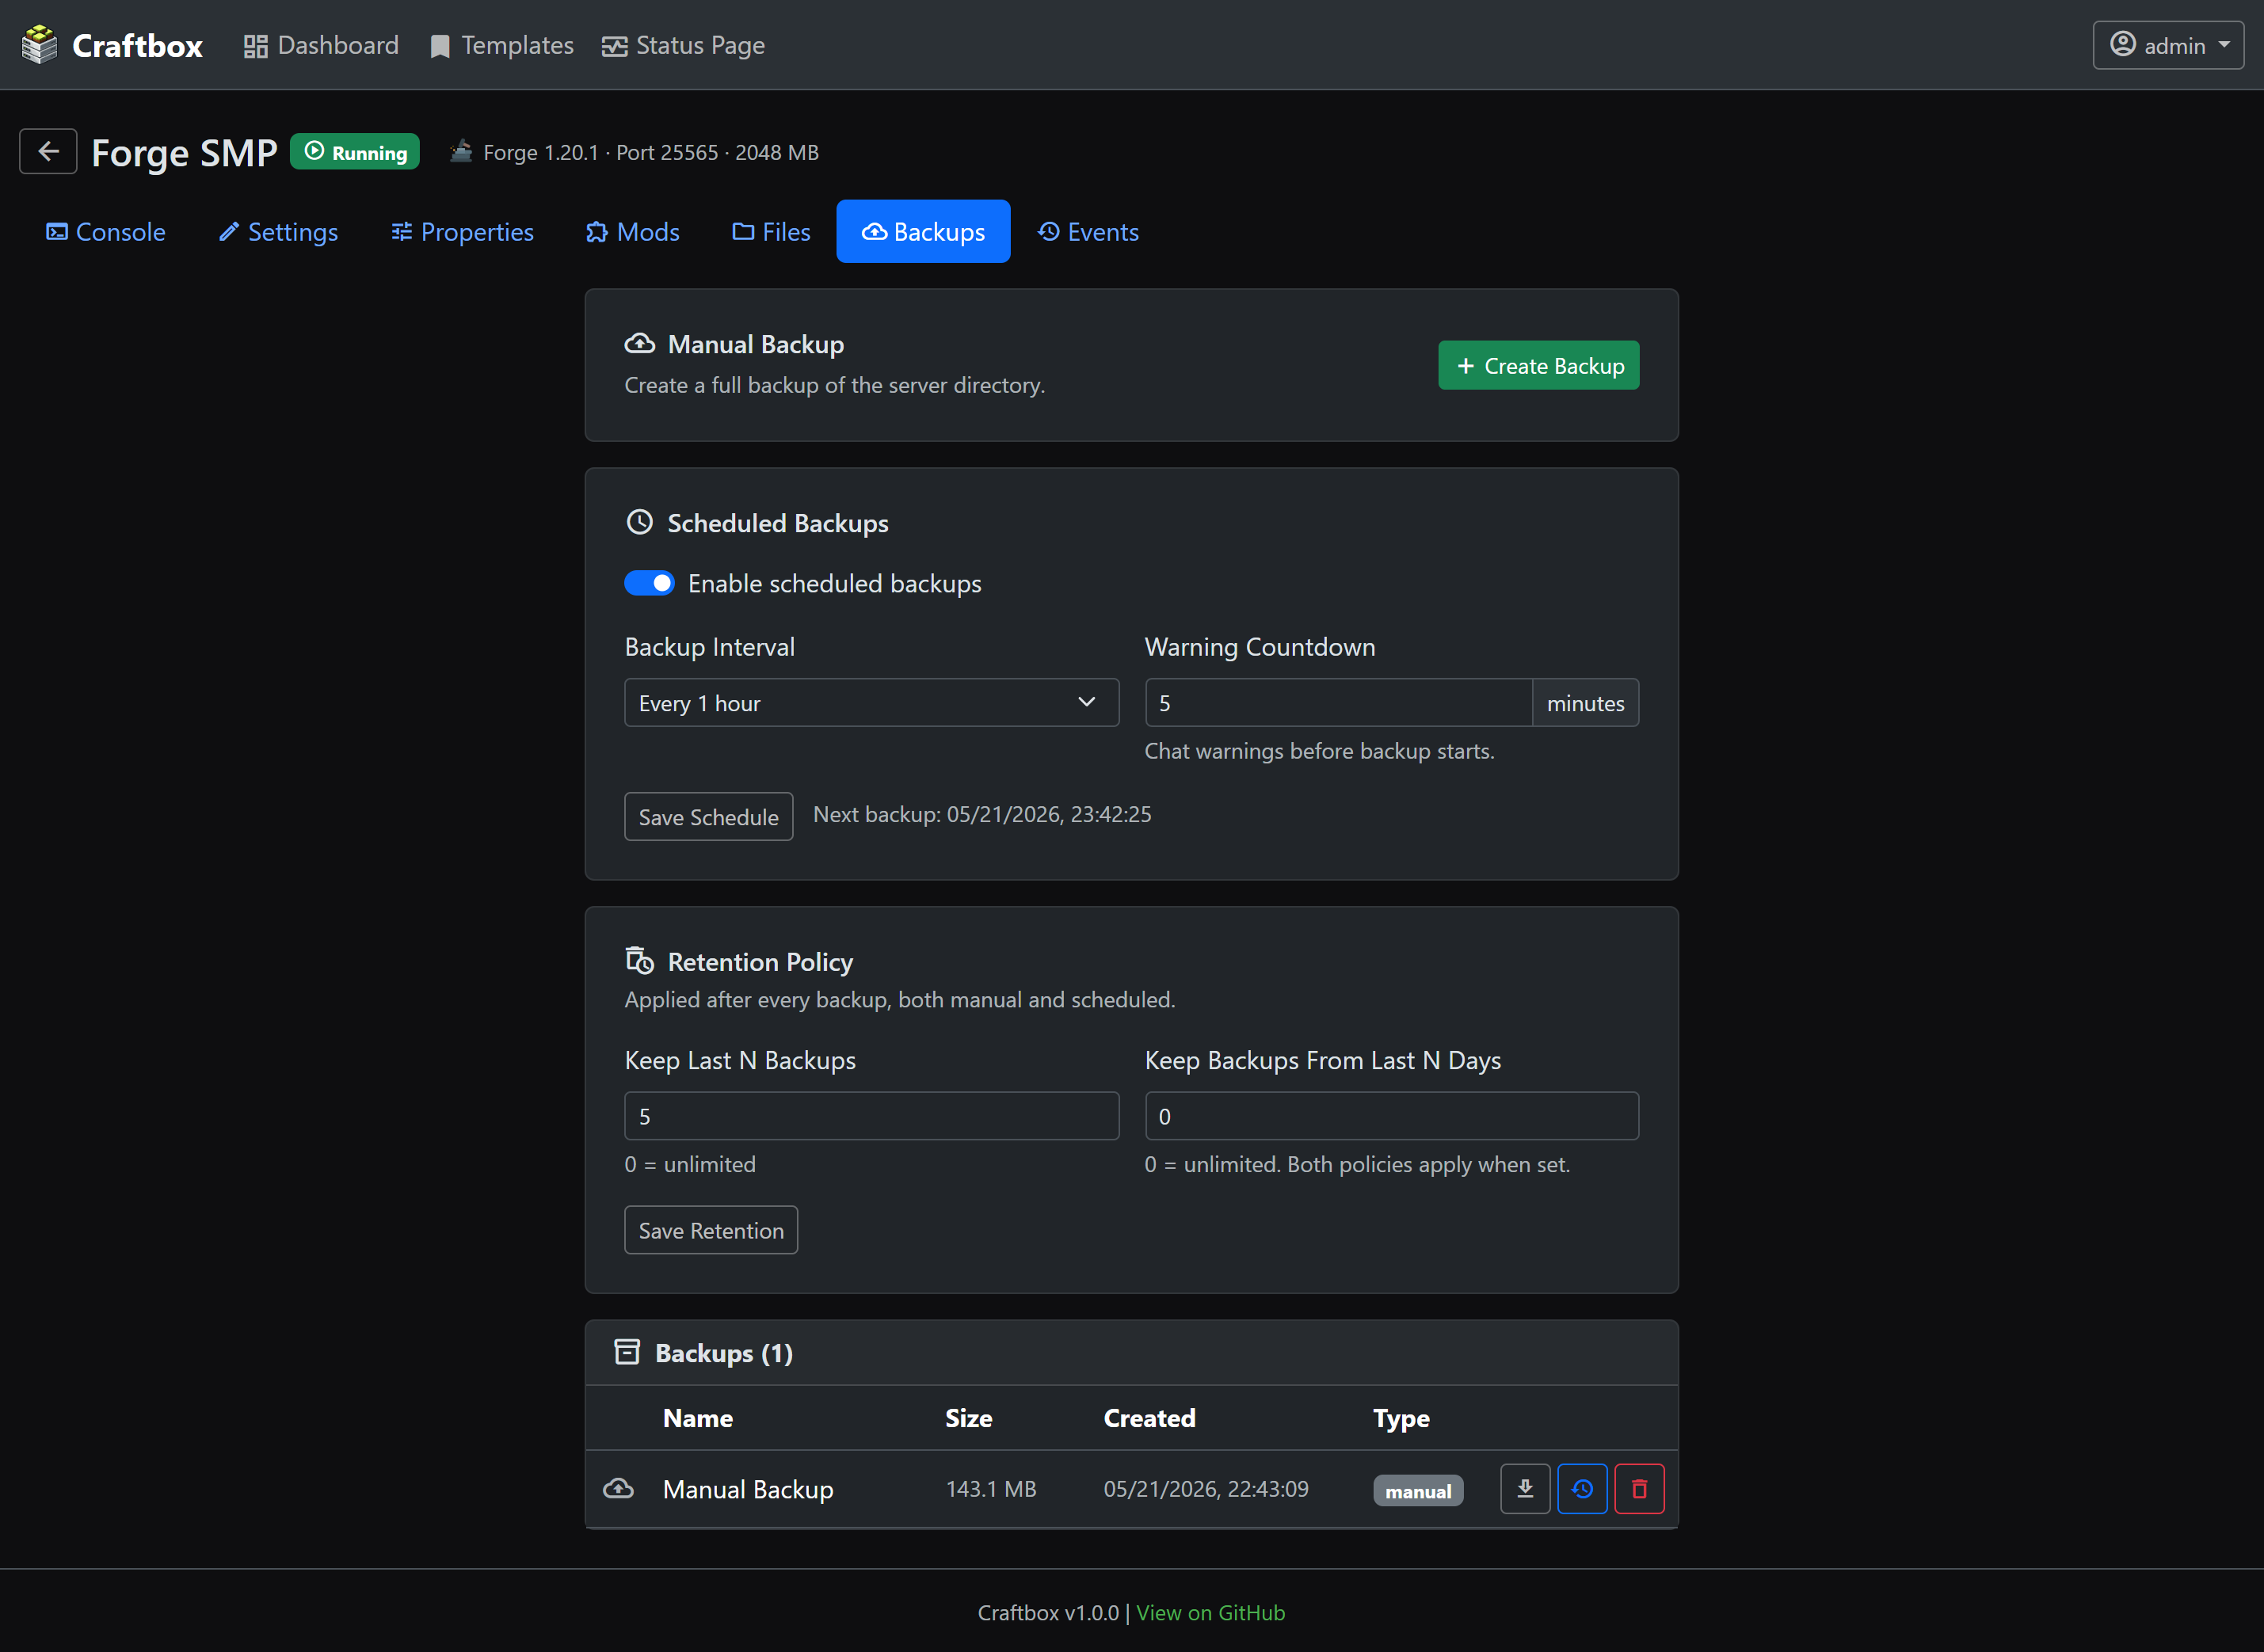Click the Craftbox logo icon

[40, 45]
